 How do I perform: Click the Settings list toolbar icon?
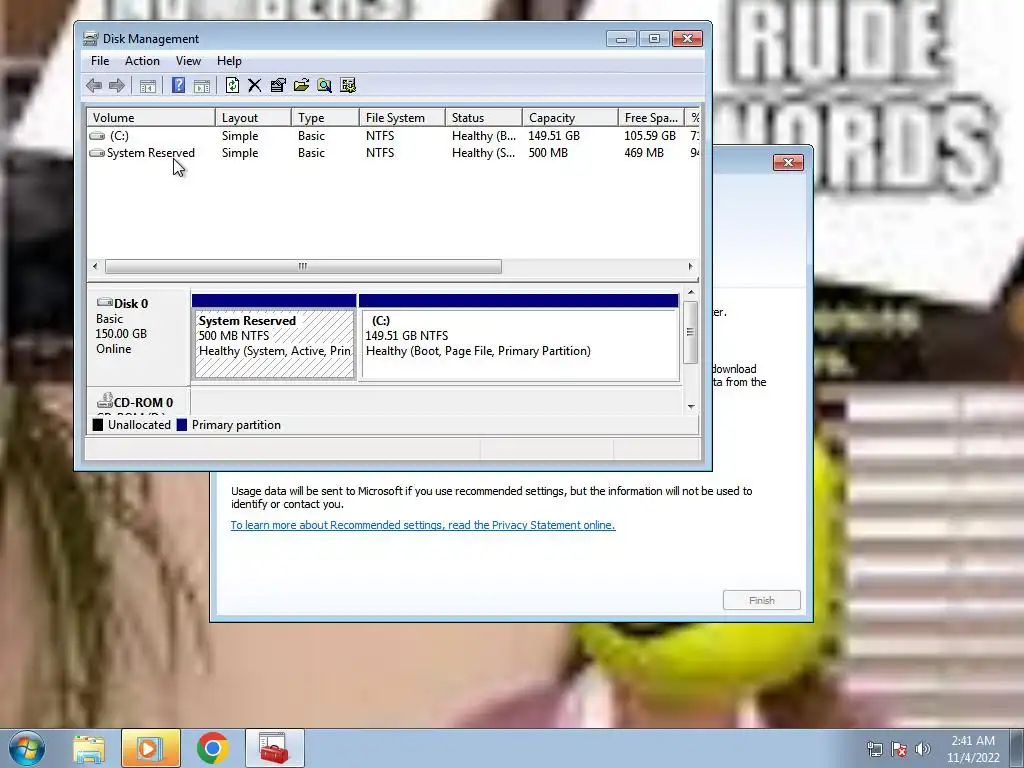[348, 86]
